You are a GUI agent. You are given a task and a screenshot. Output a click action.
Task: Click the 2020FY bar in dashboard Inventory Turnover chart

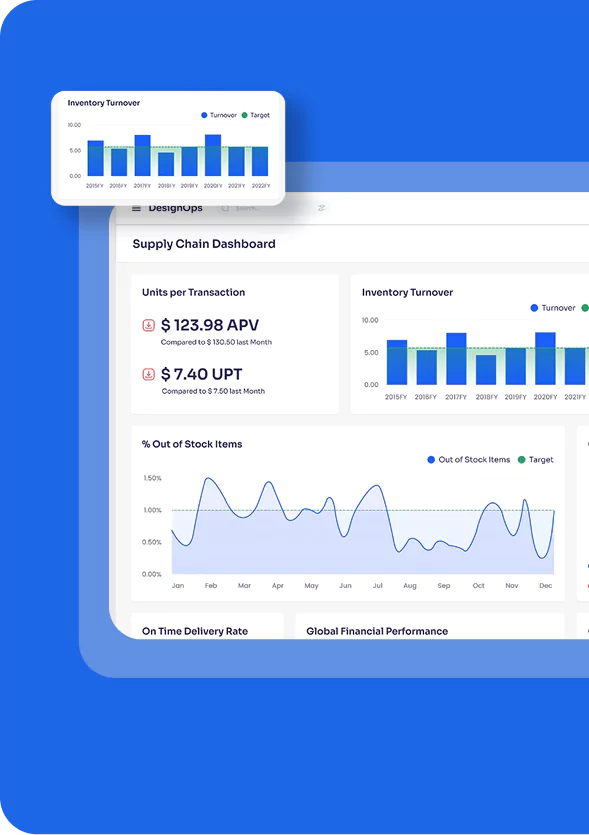point(545,358)
